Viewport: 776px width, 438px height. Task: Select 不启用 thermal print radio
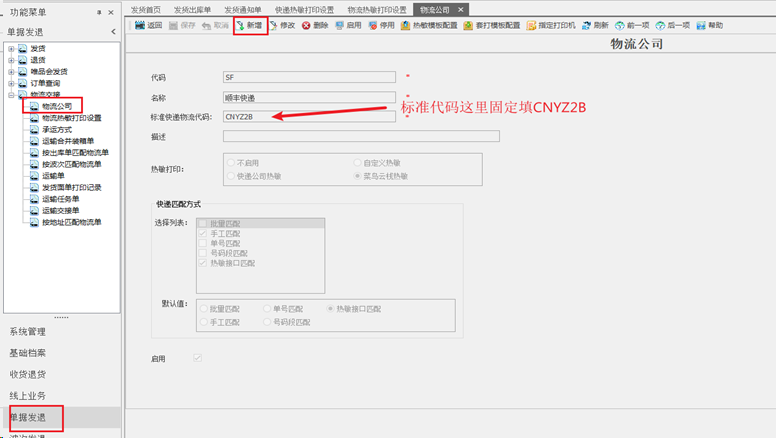[x=231, y=162]
